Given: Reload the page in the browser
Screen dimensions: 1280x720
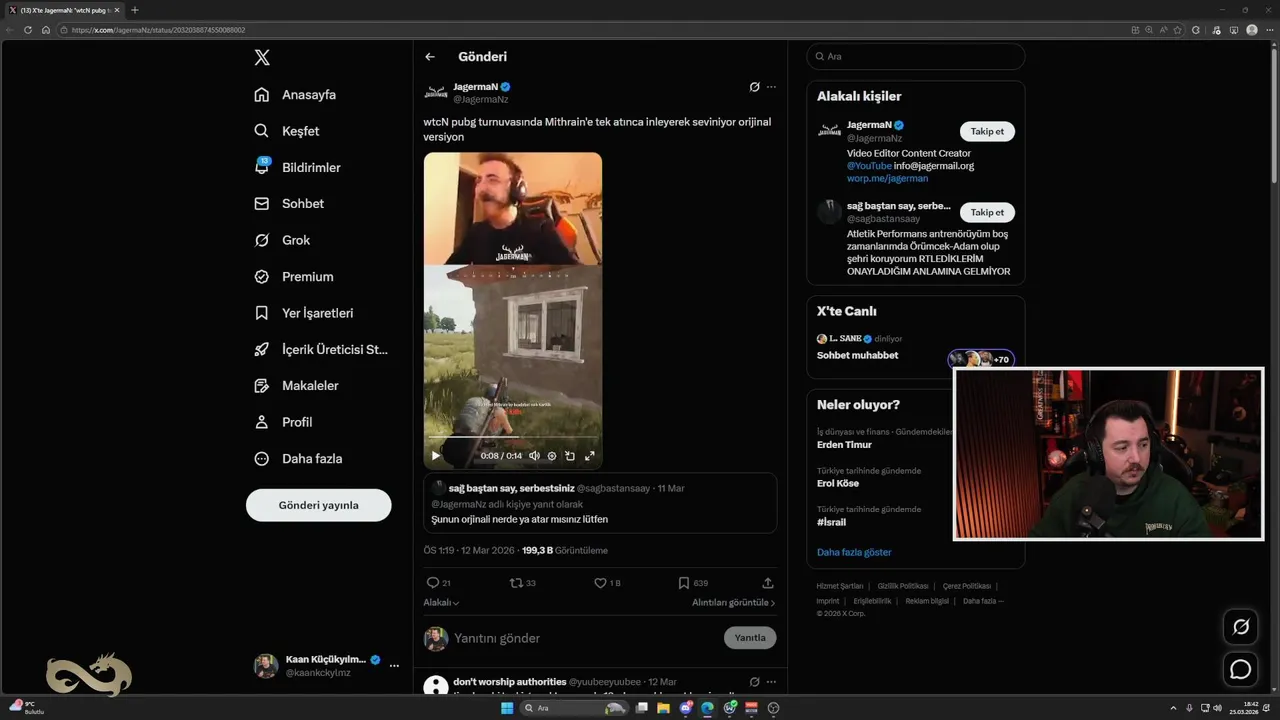Looking at the screenshot, I should coord(28,30).
